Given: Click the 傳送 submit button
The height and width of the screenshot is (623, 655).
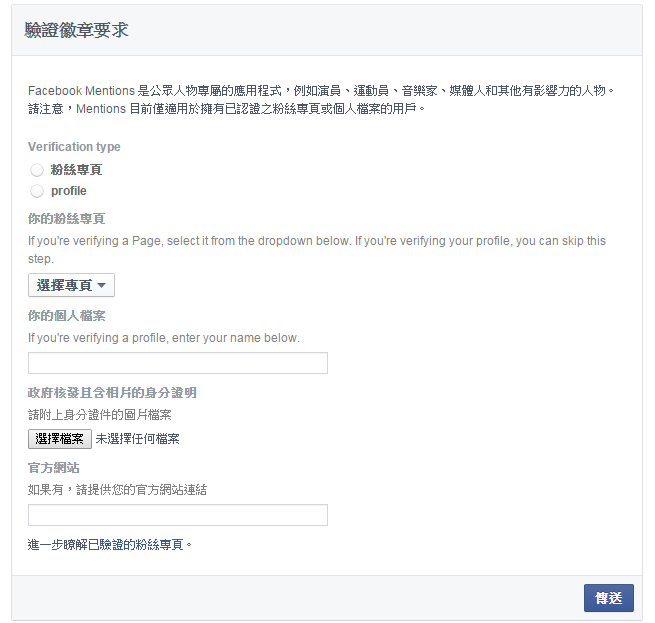Looking at the screenshot, I should [609, 598].
